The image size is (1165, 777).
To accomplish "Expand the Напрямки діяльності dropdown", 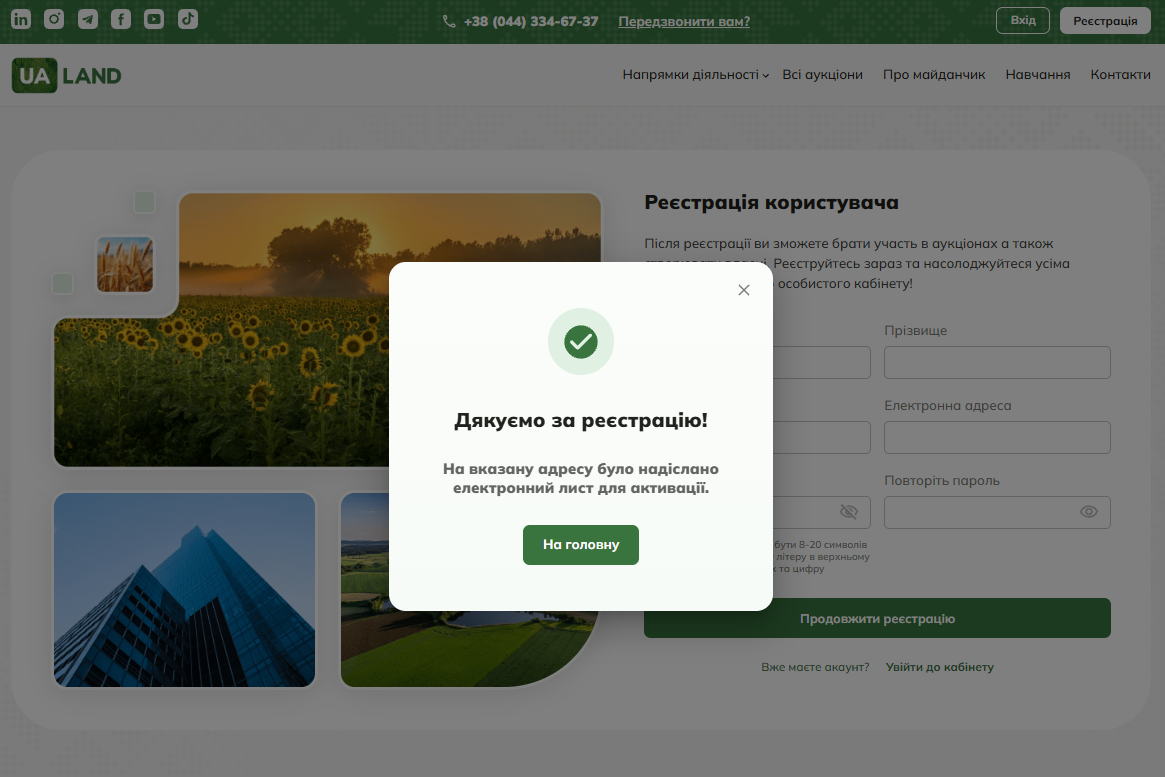I will point(695,74).
